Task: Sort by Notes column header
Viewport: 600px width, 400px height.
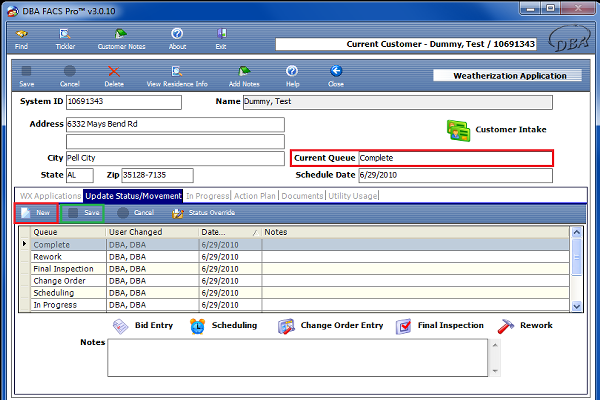Action: pyautogui.click(x=416, y=232)
